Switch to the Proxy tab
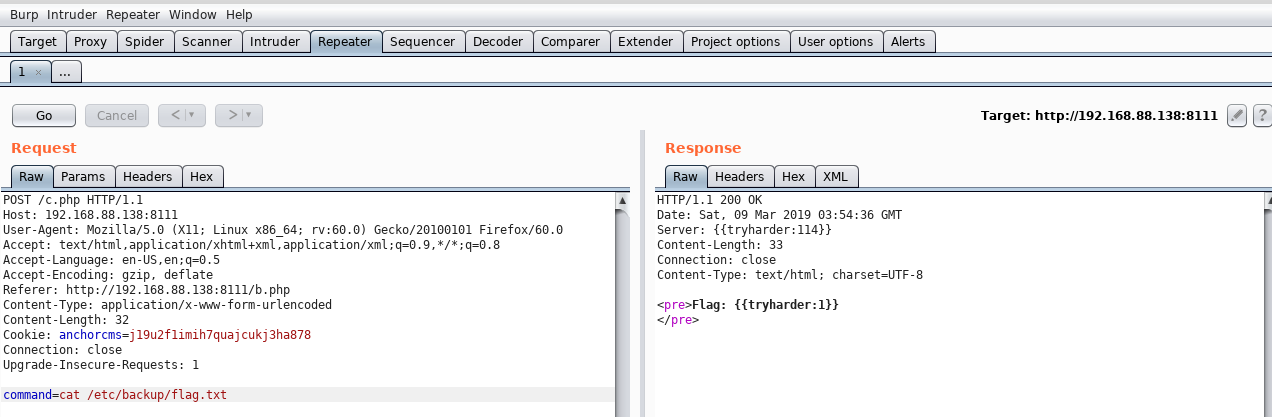The height and width of the screenshot is (417, 1272). click(91, 42)
